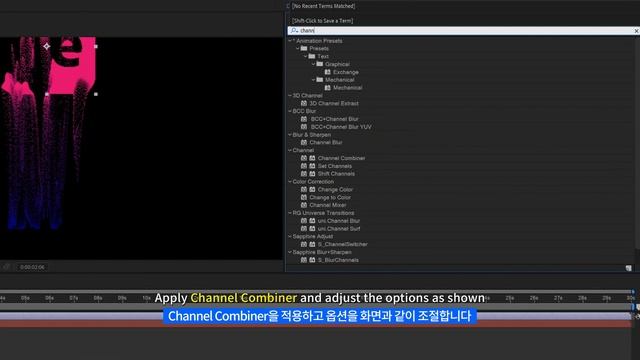The height and width of the screenshot is (360, 640).
Task: Collapse the Channel category
Action: pyautogui.click(x=290, y=150)
